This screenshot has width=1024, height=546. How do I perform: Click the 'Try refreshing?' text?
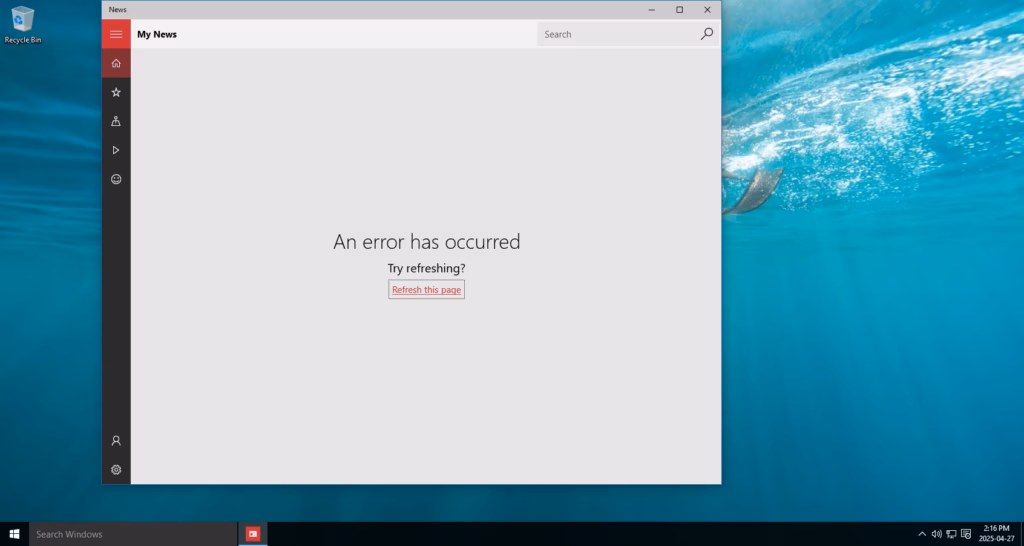(x=426, y=268)
